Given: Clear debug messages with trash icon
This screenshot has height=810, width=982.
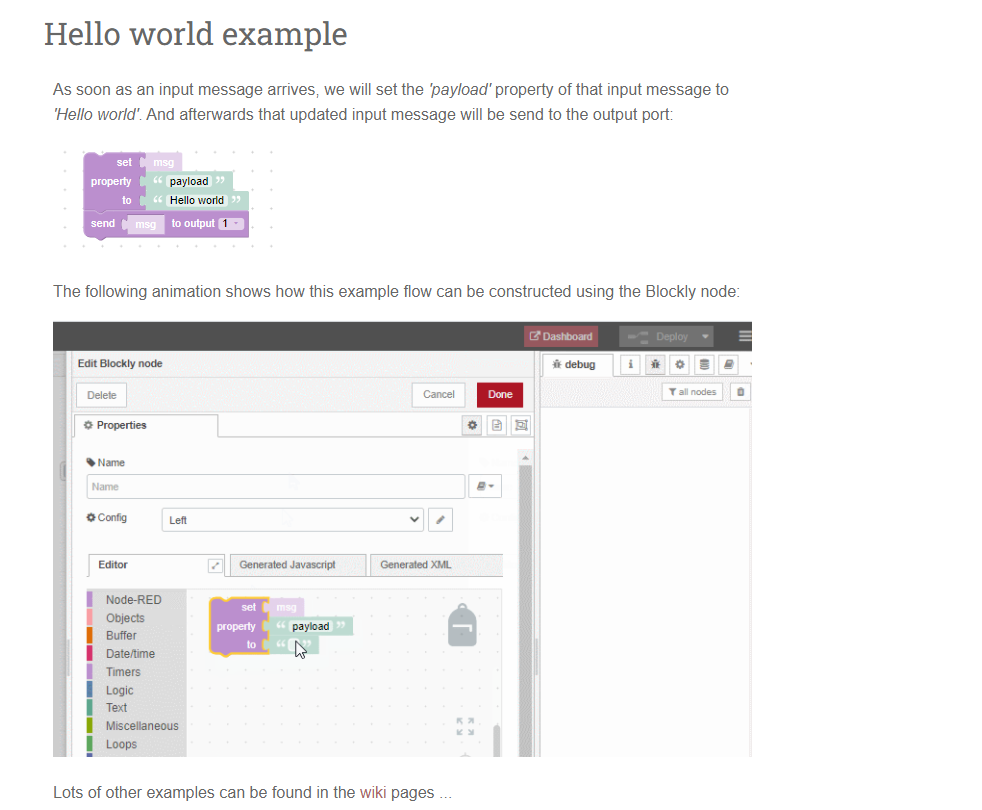Looking at the screenshot, I should tap(740, 392).
